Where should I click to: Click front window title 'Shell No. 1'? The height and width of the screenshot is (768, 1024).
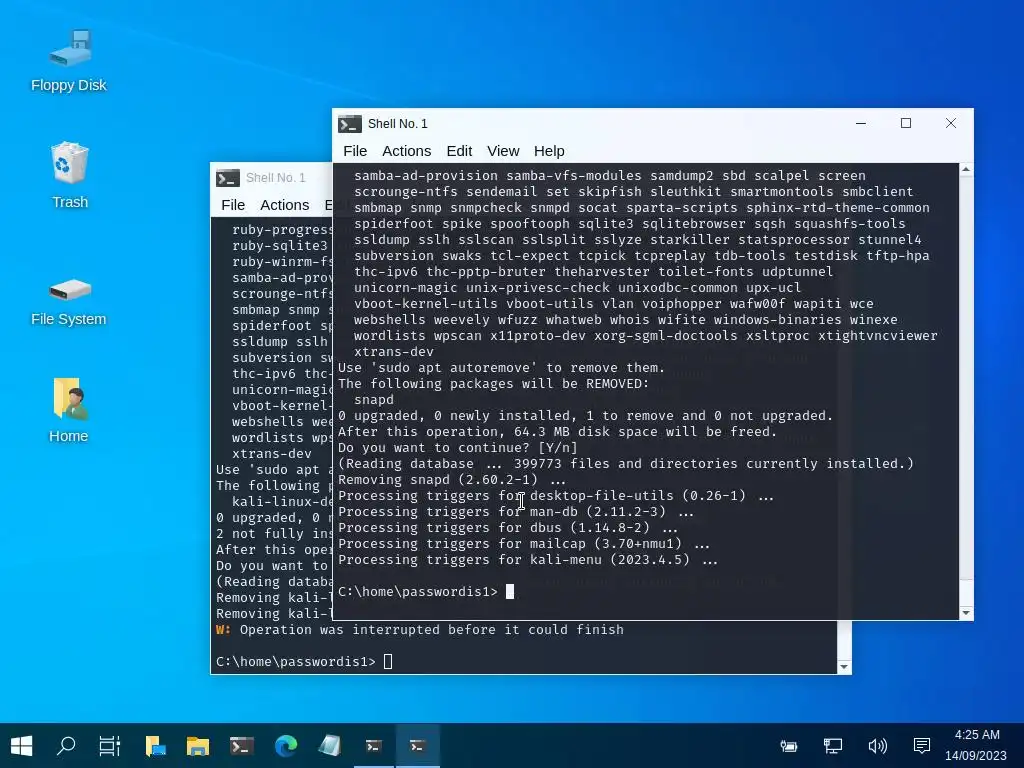click(x=398, y=124)
